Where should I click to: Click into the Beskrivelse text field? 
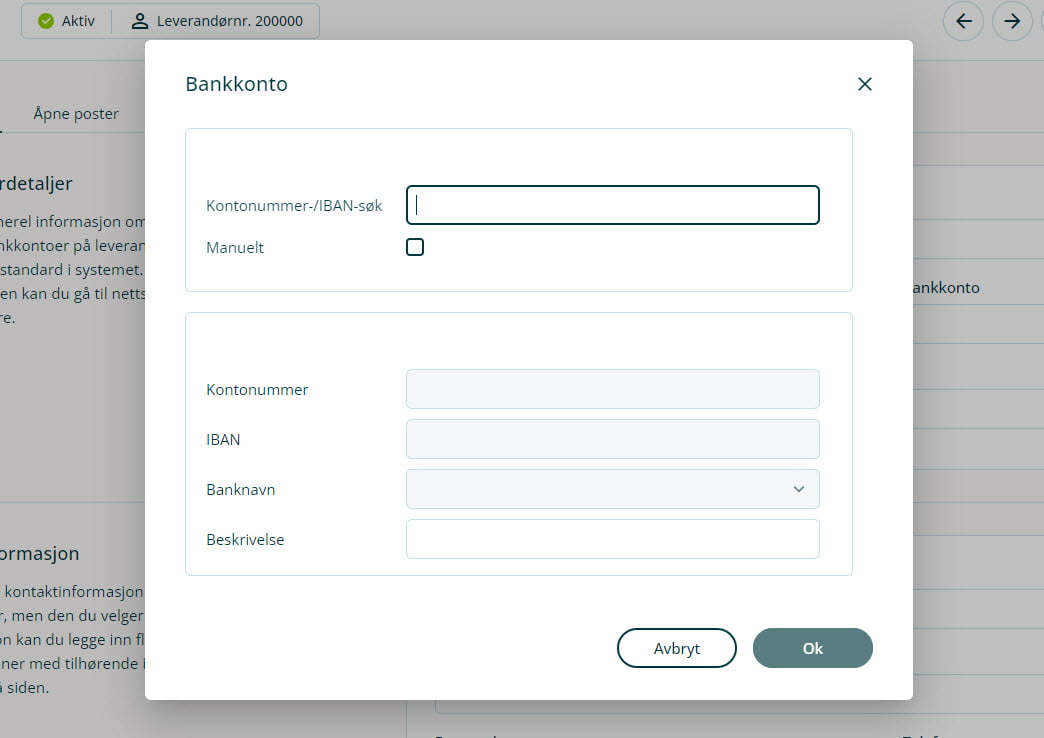click(x=612, y=539)
